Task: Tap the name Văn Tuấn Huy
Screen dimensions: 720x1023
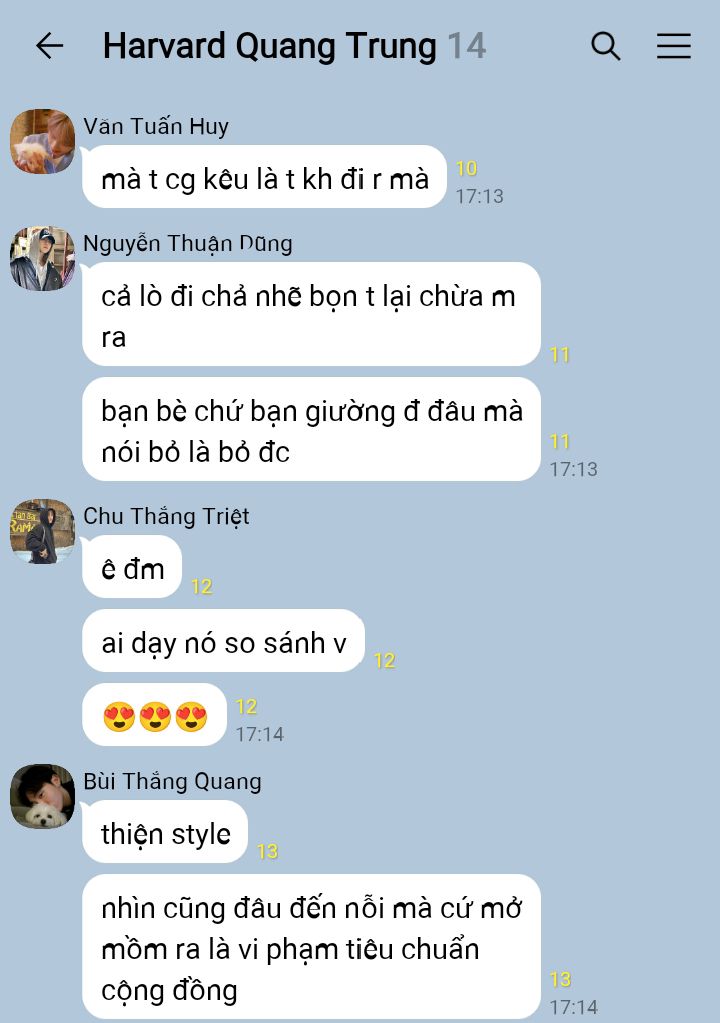Action: 156,126
